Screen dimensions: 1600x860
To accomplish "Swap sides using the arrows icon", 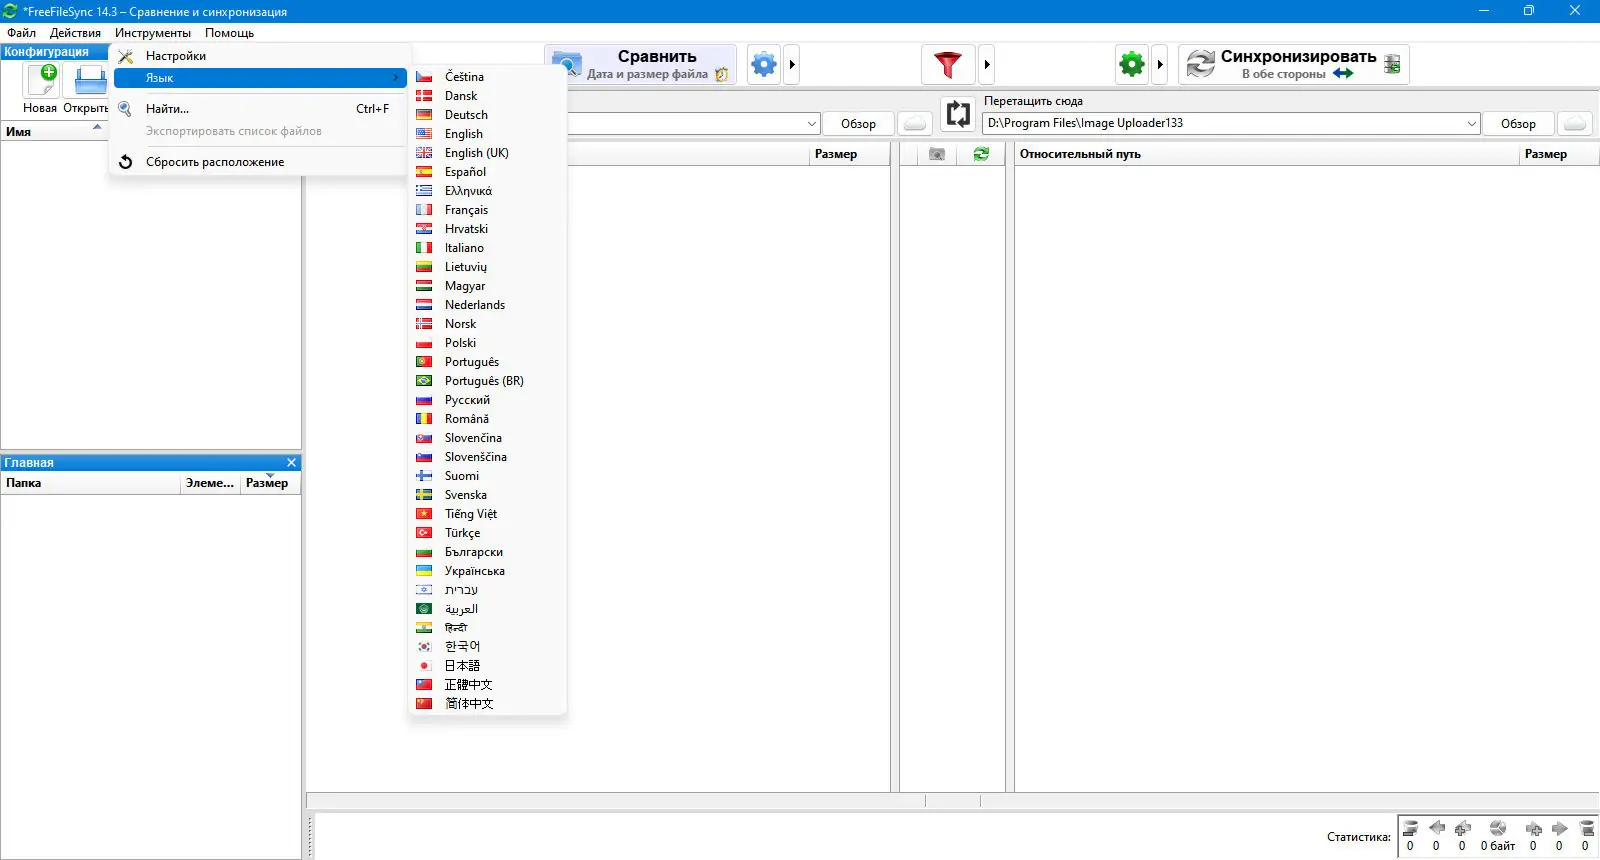I will click(958, 114).
